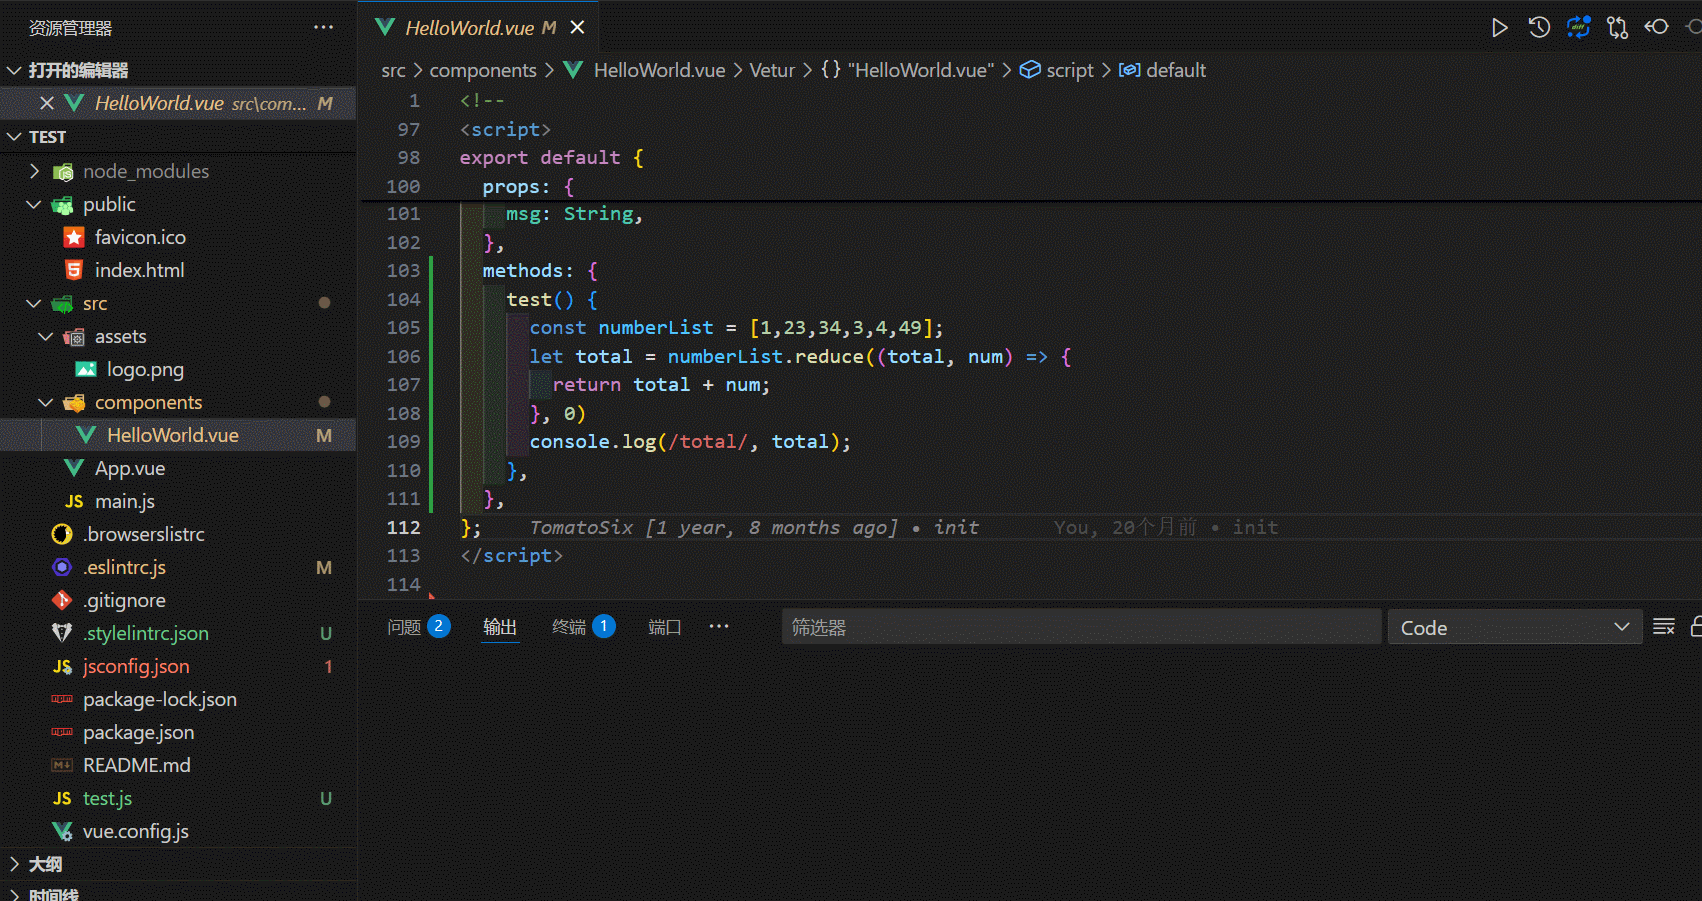Screen dimensions: 1702x901
Task: Collapse the 打开的编辑器 section
Action: coord(14,70)
